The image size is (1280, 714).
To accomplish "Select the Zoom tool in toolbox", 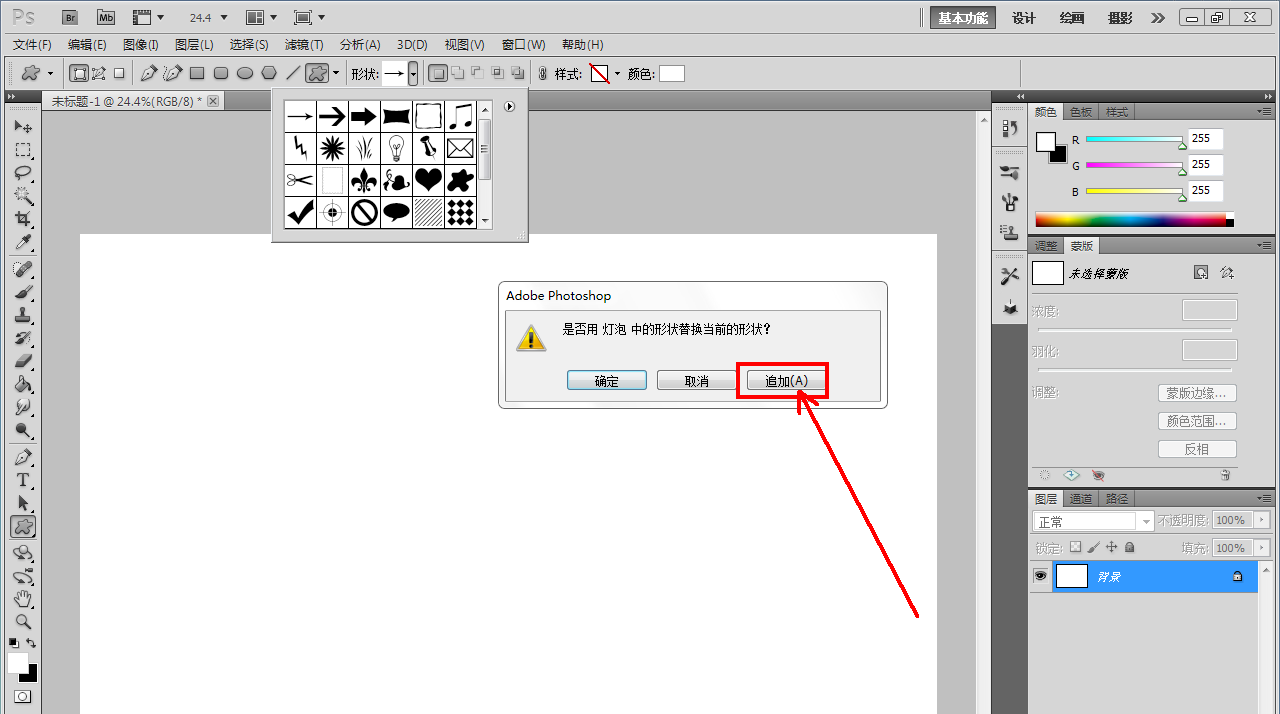I will coord(23,622).
